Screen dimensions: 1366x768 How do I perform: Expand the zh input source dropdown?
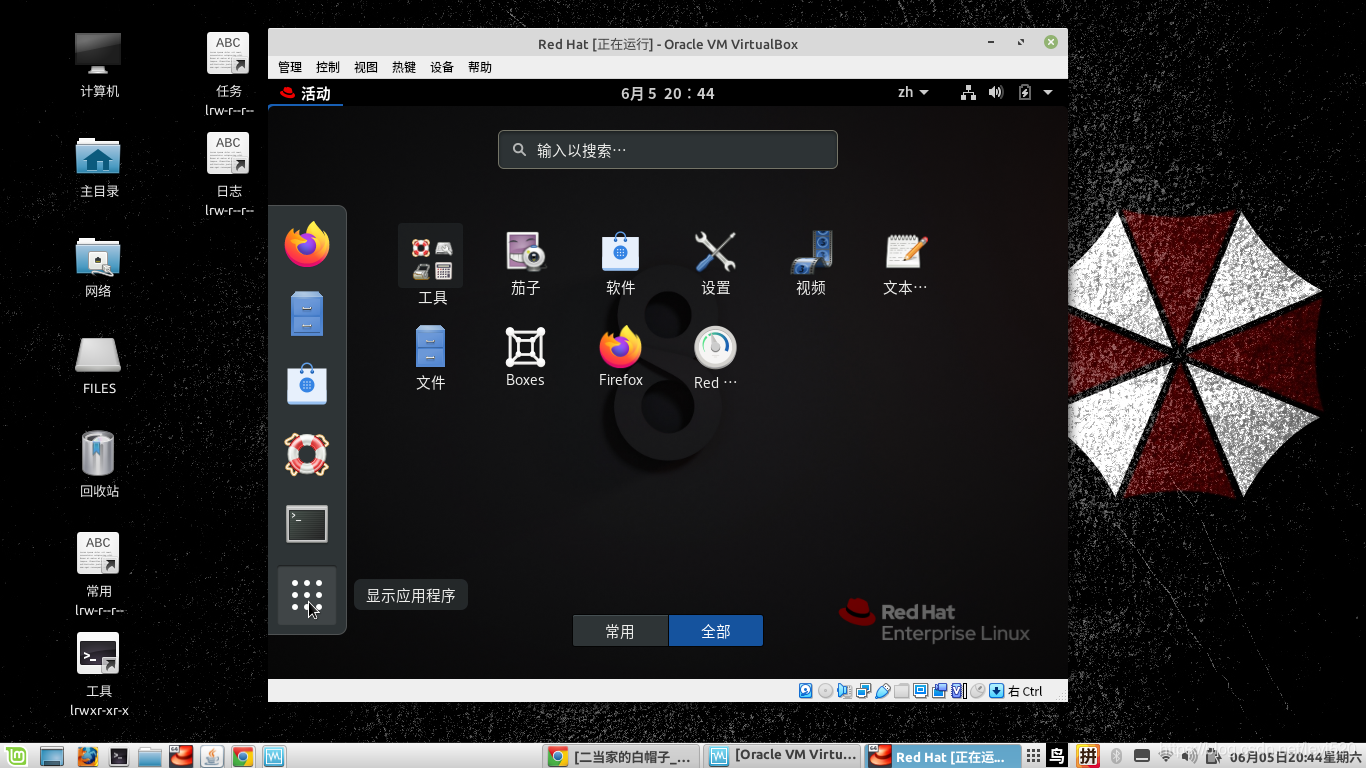[913, 93]
